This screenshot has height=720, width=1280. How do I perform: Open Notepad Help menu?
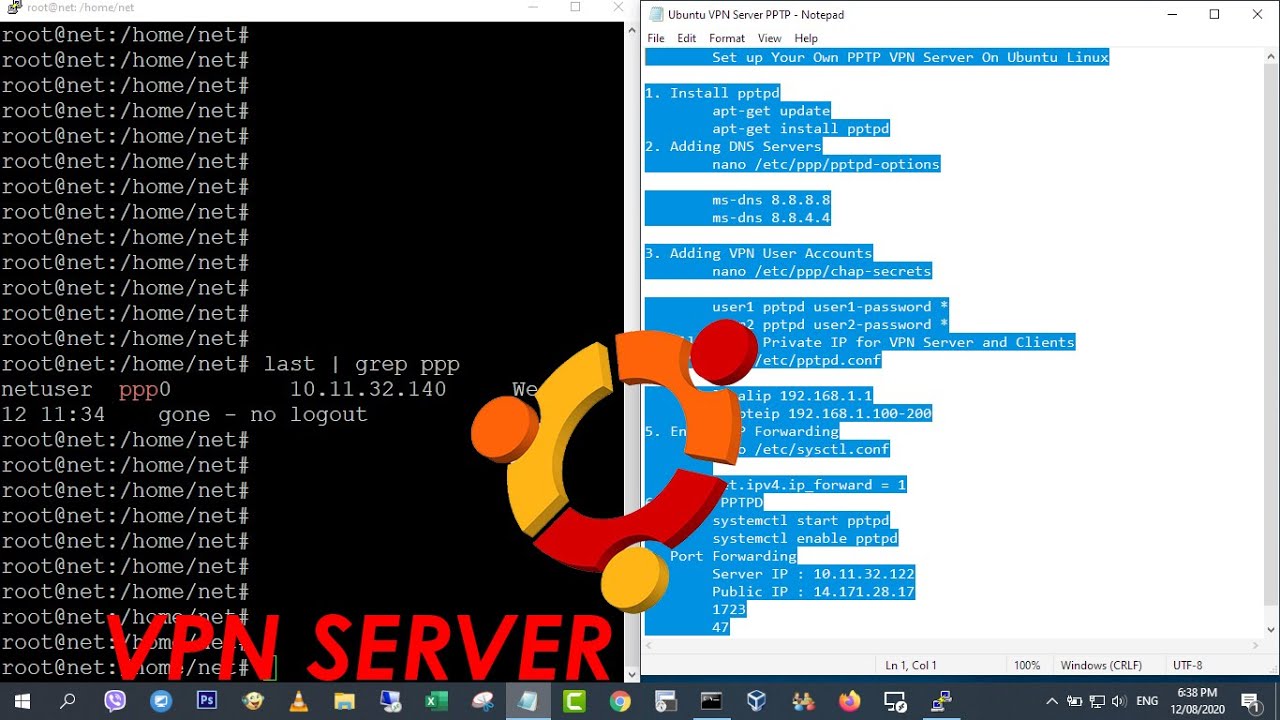point(806,38)
